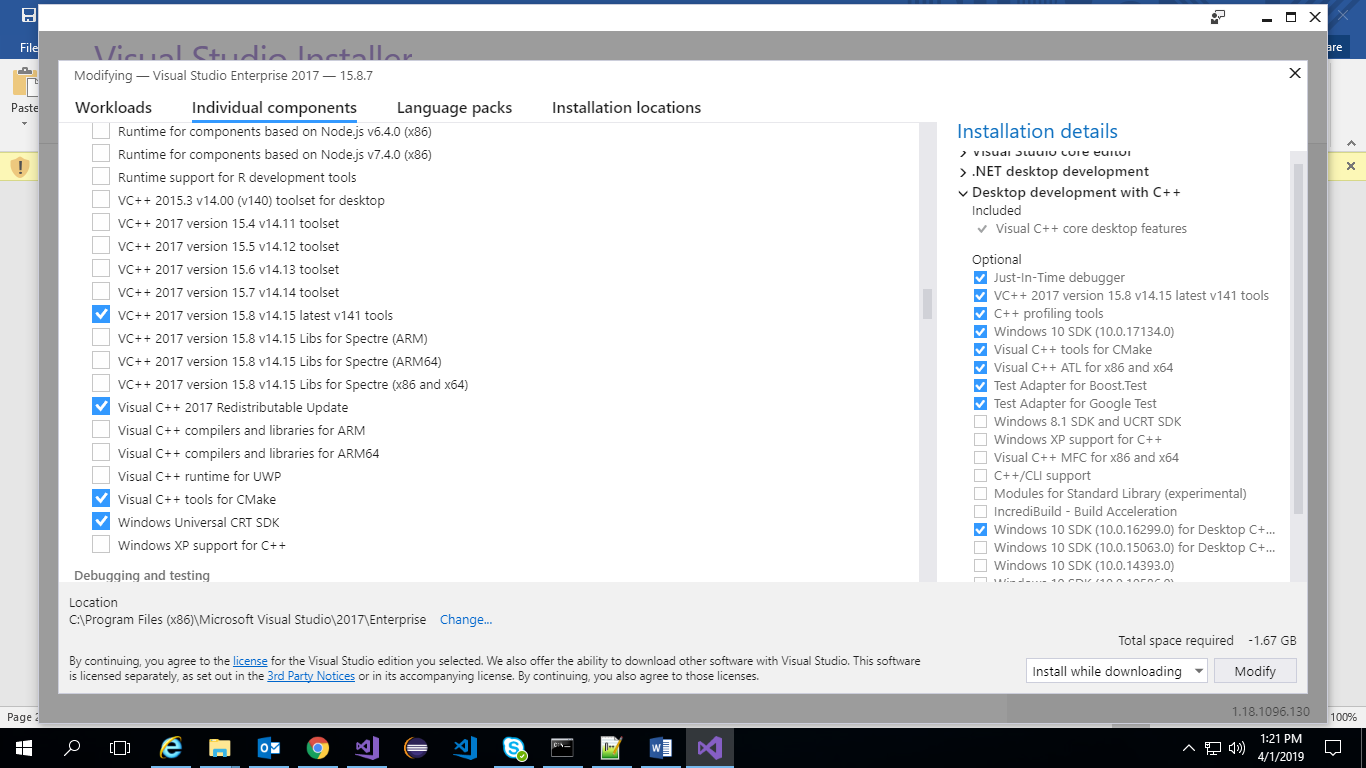Enable VC++ 2017 version 15.7 v14.14 toolset
1366x768 pixels.
click(x=101, y=292)
